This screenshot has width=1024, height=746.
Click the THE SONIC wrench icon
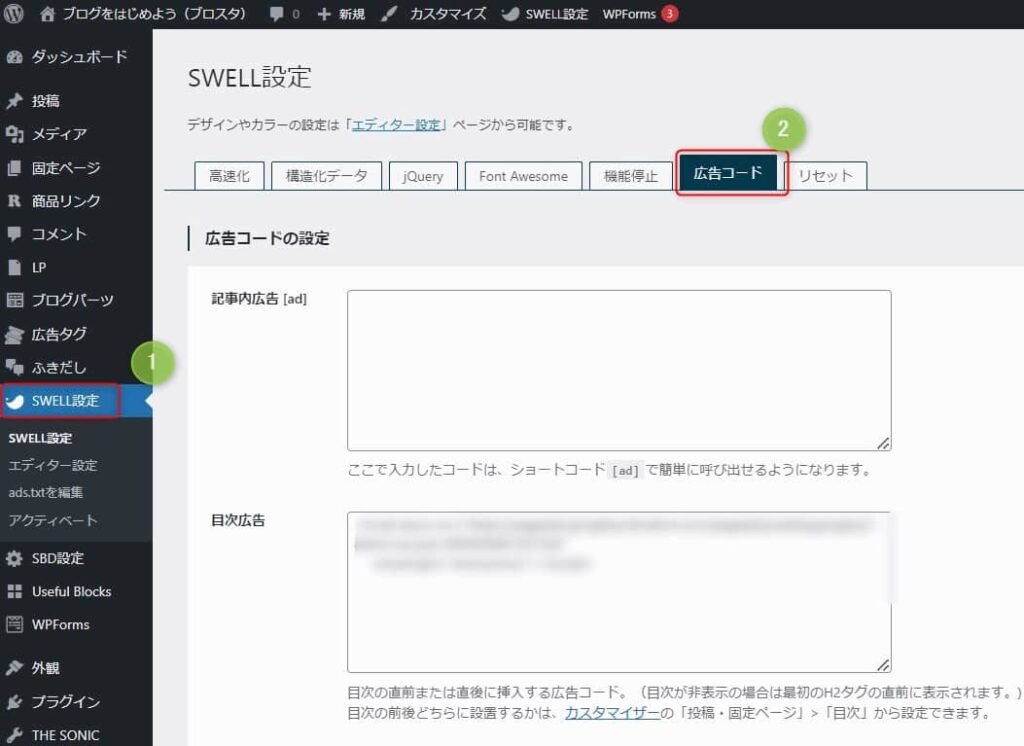click(x=14, y=735)
